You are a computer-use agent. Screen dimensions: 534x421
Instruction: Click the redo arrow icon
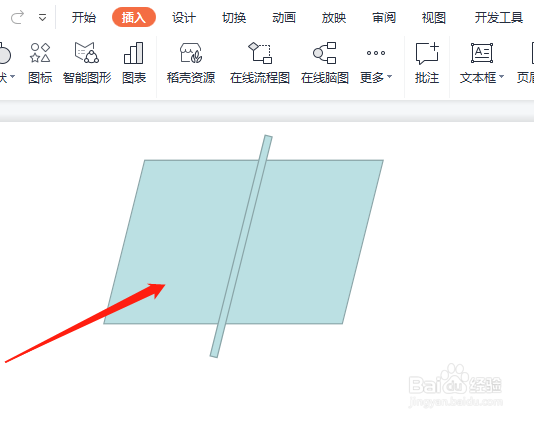click(x=17, y=17)
